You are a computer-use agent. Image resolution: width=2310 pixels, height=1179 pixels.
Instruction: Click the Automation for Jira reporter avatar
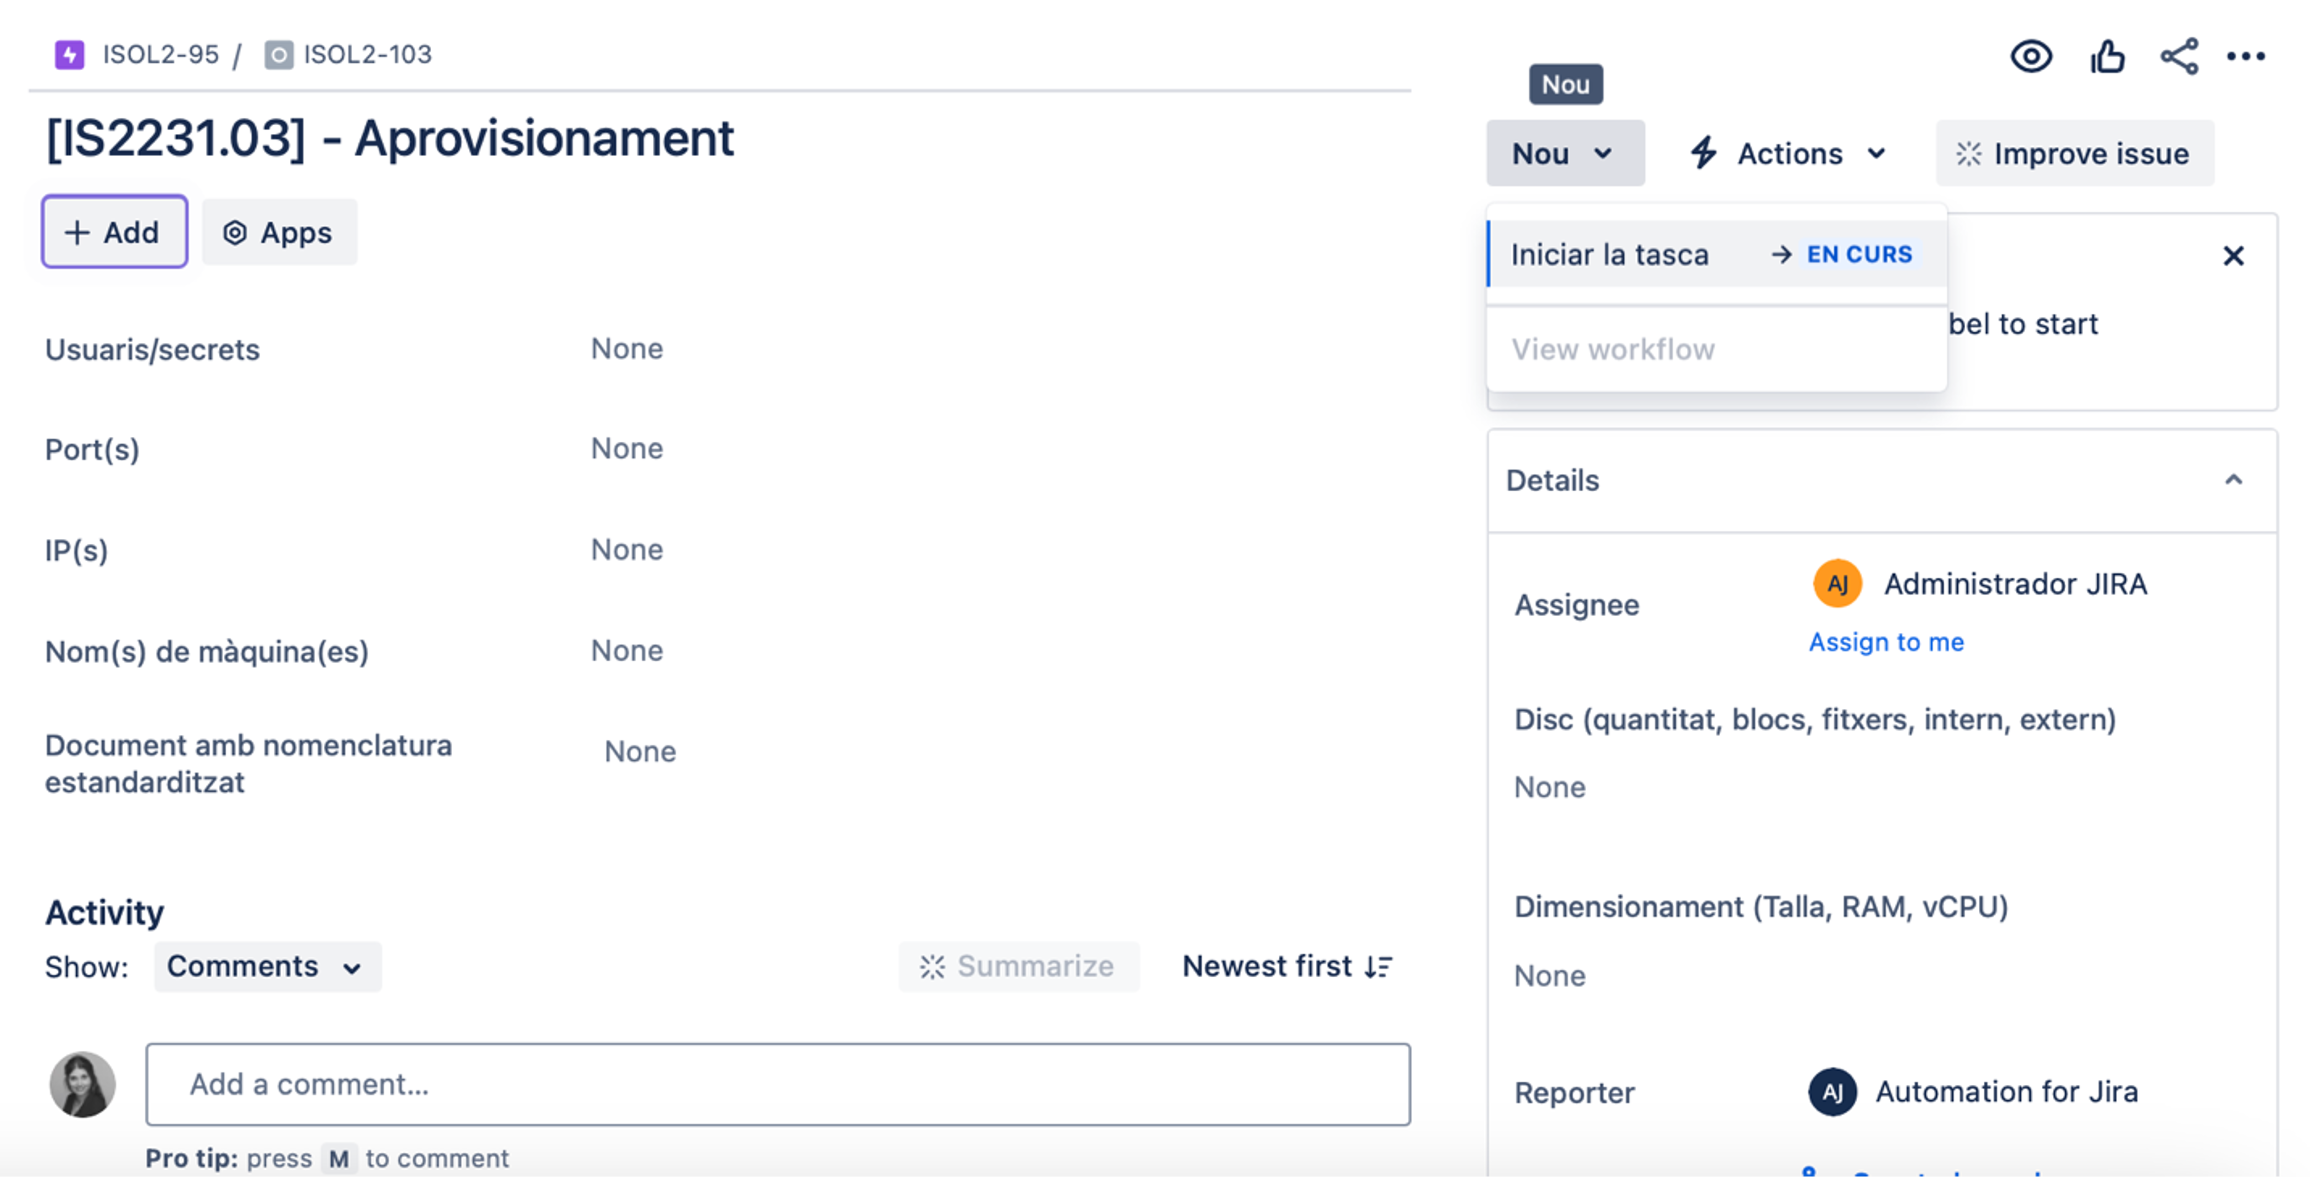click(x=1832, y=1092)
